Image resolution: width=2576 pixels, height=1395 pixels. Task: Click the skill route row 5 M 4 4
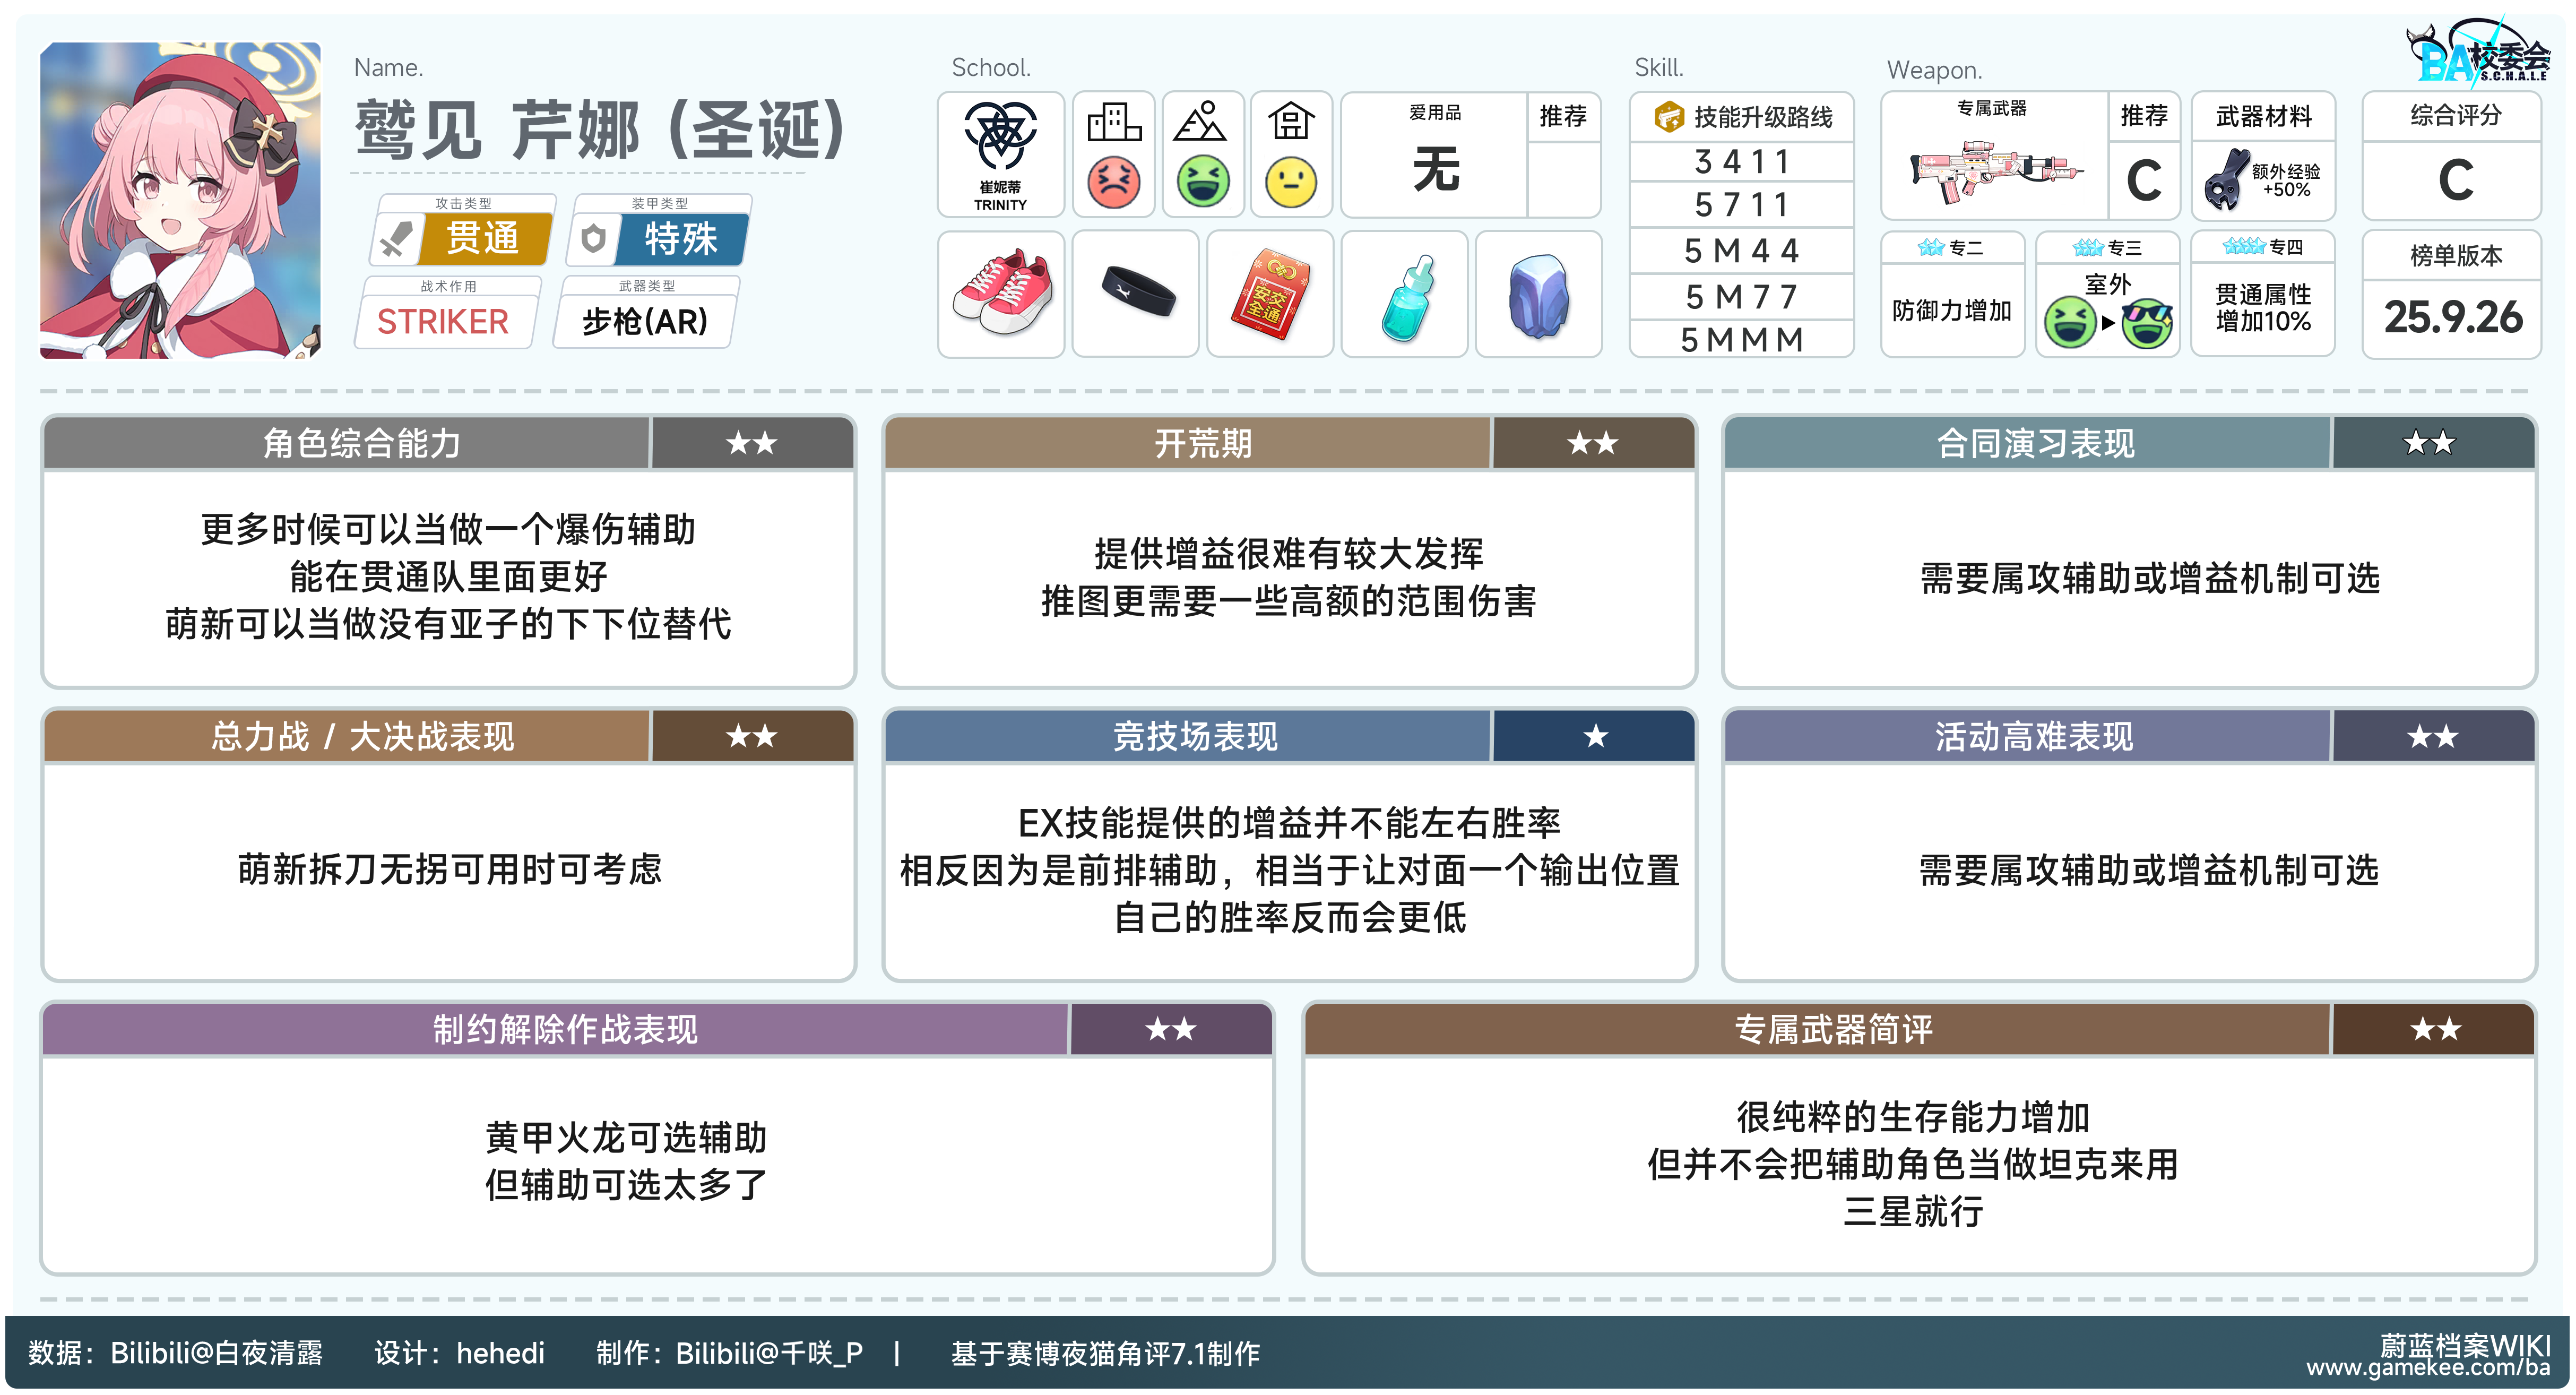coord(1741,250)
